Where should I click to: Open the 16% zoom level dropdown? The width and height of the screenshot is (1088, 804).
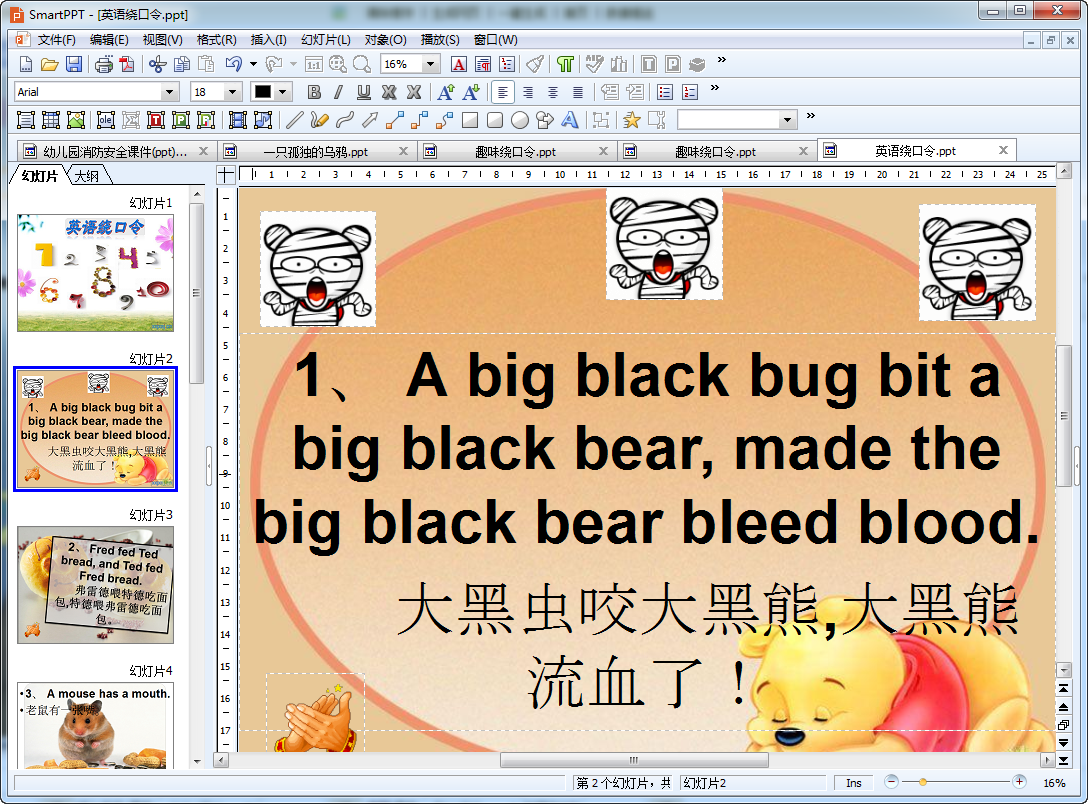pyautogui.click(x=430, y=65)
